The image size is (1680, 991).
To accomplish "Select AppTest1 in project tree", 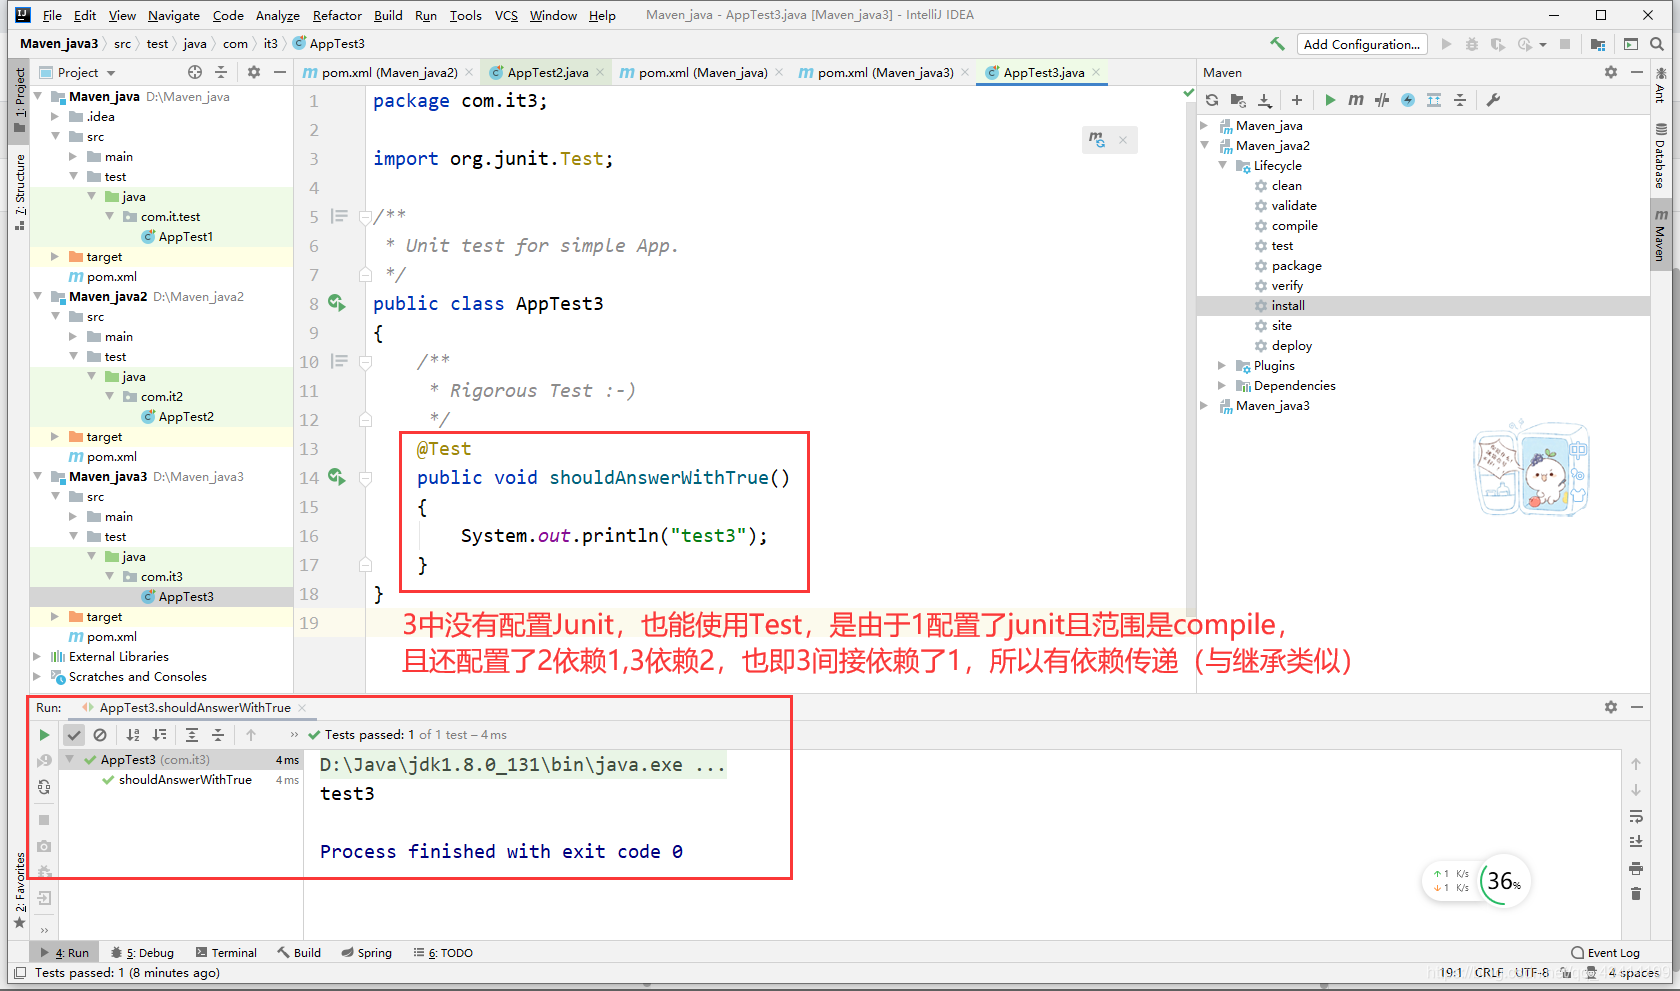I will tap(186, 237).
